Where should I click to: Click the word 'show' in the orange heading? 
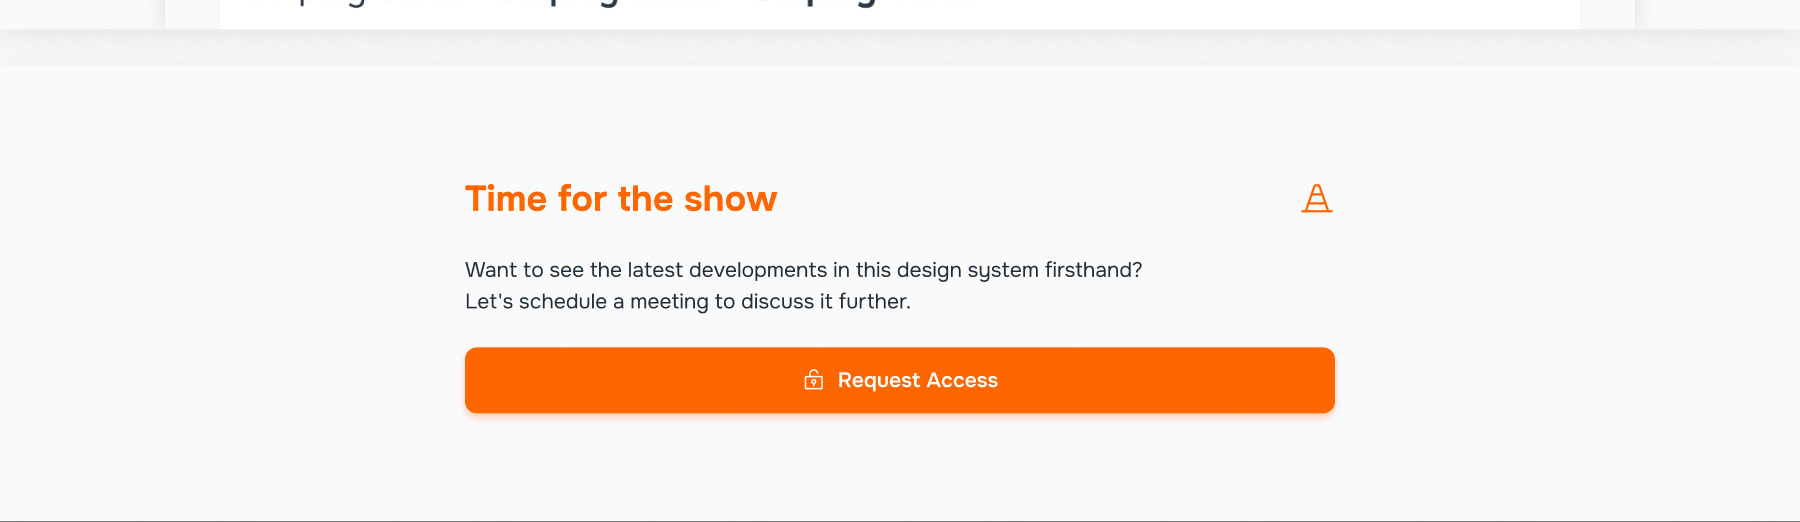[x=731, y=199]
